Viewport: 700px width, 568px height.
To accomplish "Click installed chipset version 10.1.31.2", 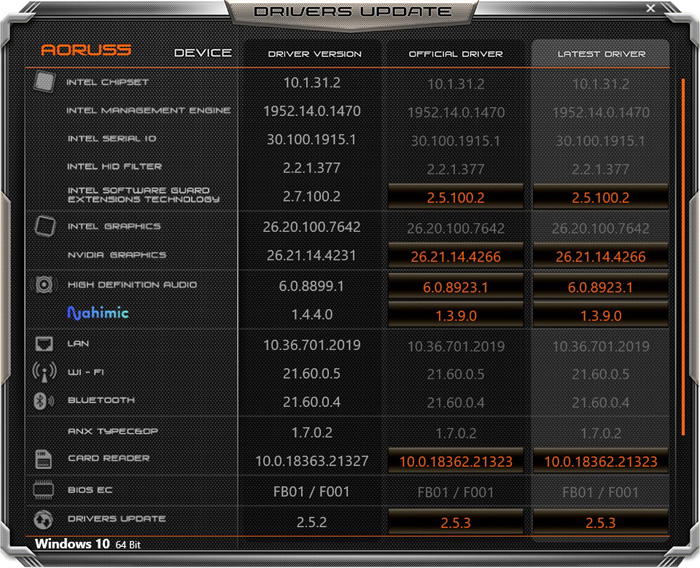I will click(x=312, y=83).
